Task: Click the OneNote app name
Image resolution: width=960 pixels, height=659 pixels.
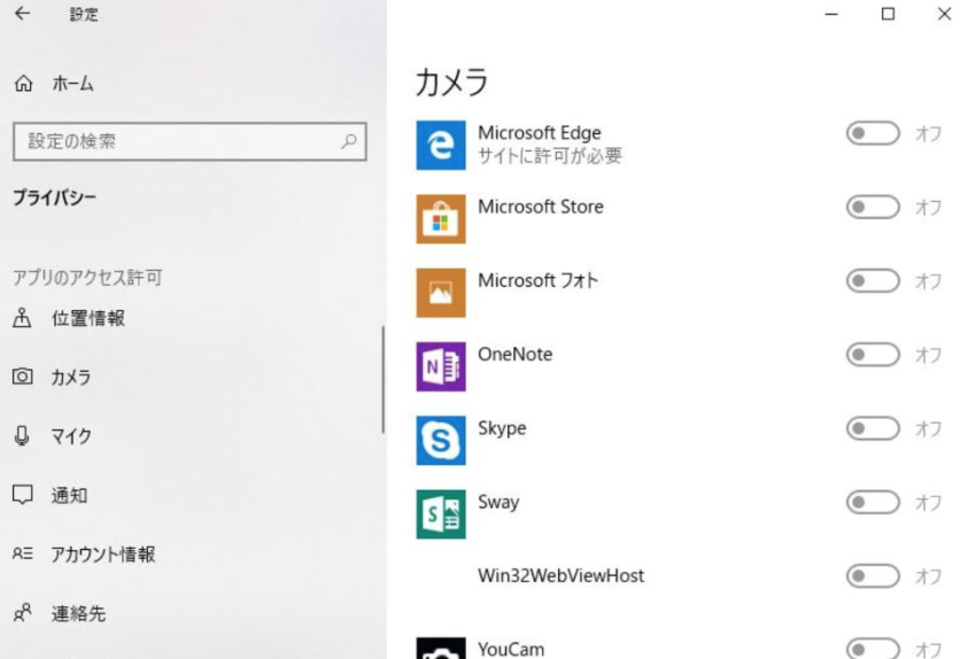Action: pos(515,354)
